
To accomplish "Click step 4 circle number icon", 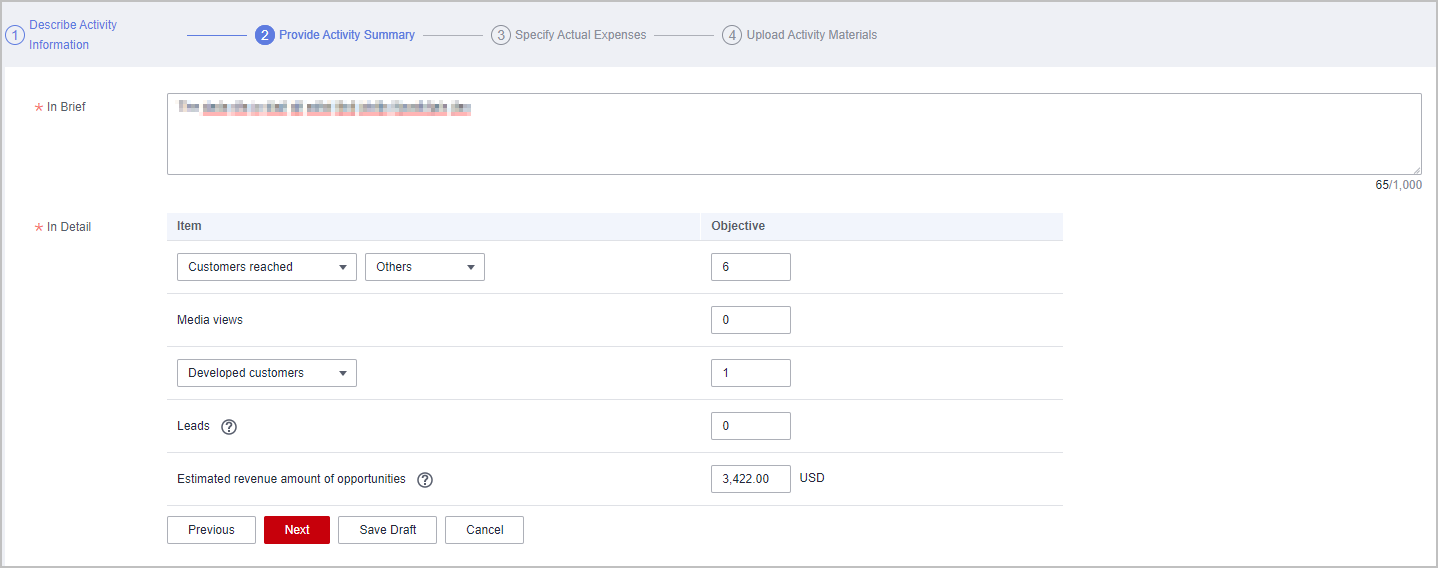I will coord(732,35).
